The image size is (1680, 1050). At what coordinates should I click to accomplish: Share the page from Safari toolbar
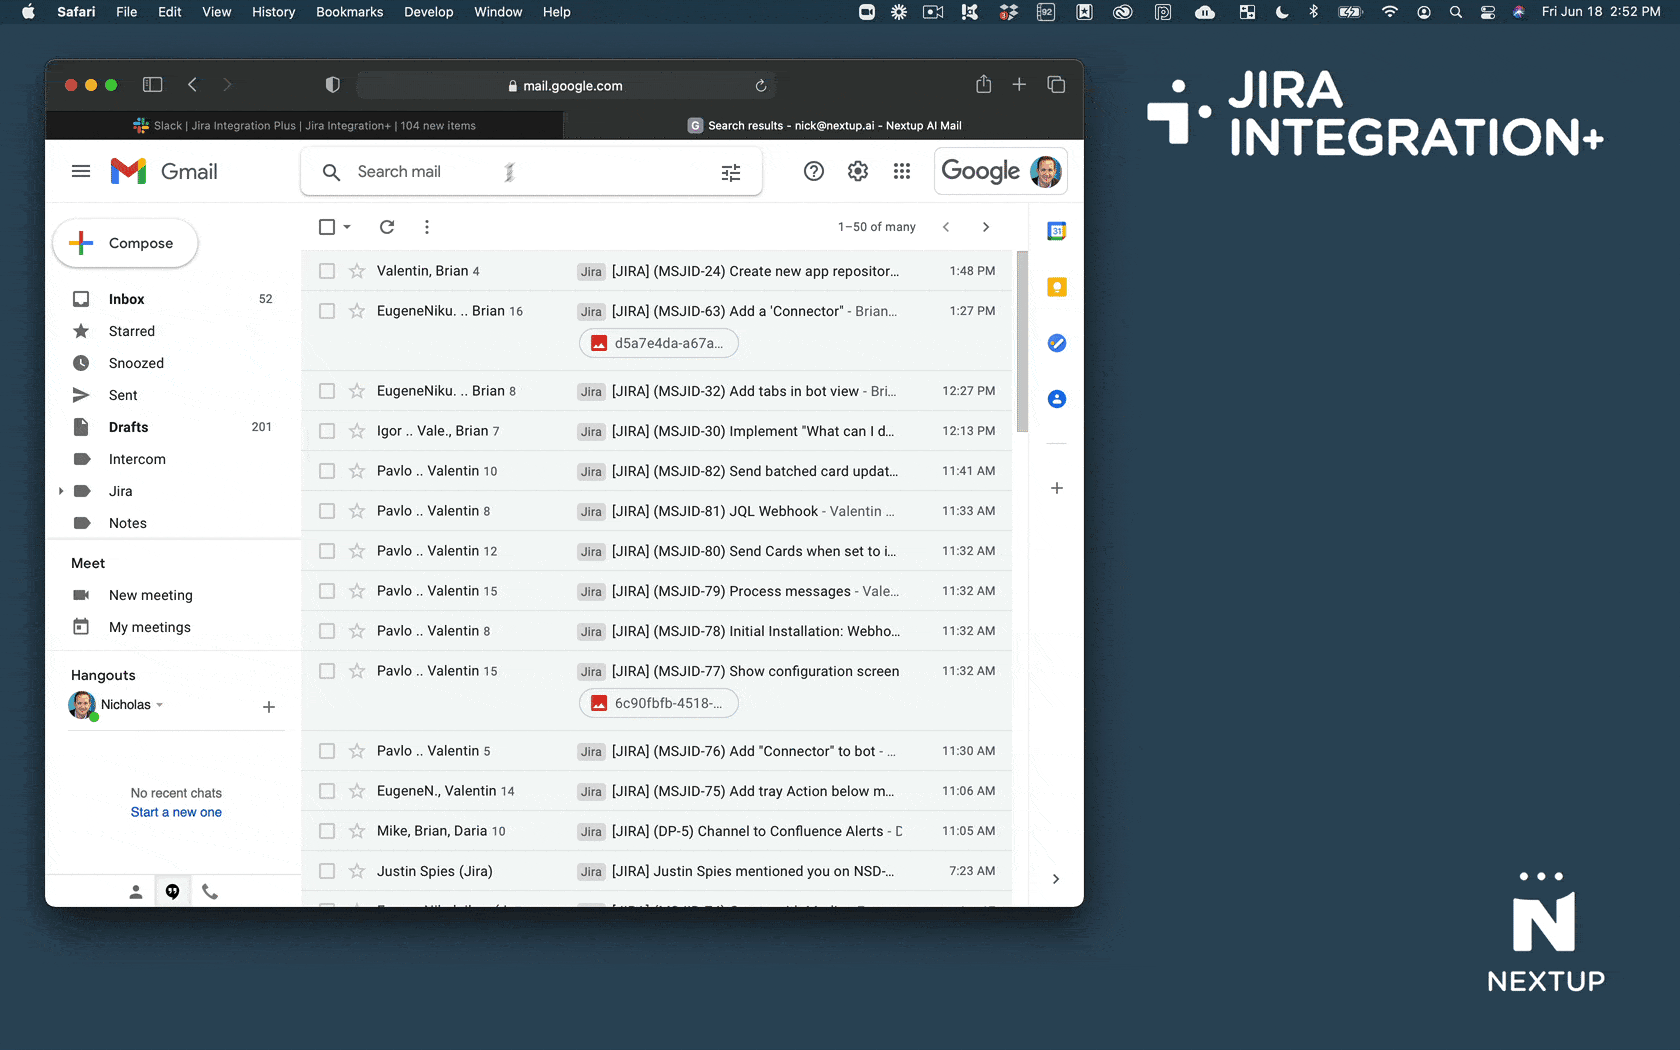[x=984, y=84]
